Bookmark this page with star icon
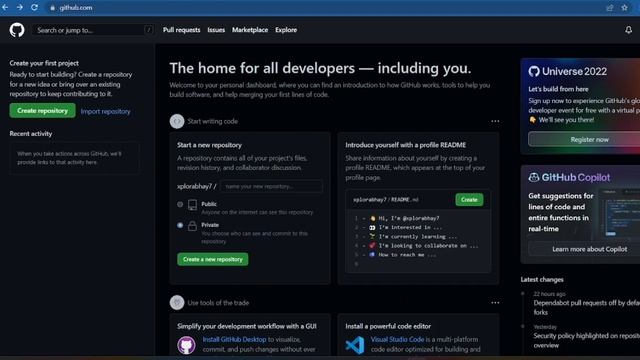 [x=624, y=8]
